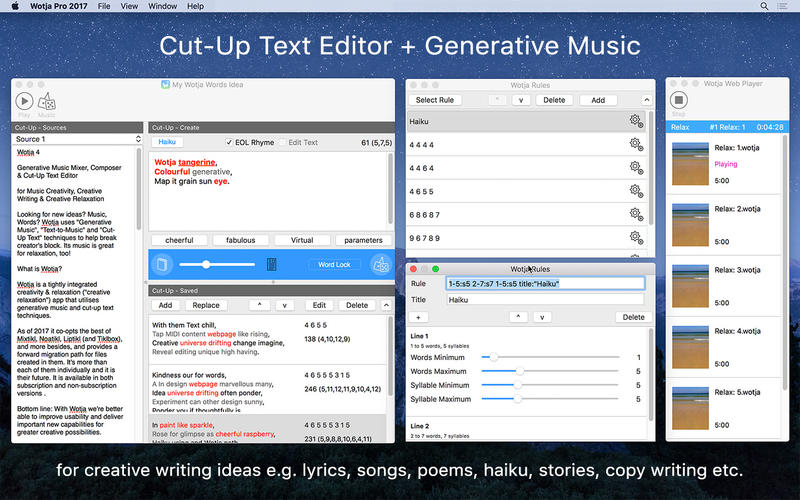Open the gear settings for 4 6 5 5 rule
Viewport: 800px width, 500px height.
pyautogui.click(x=636, y=191)
